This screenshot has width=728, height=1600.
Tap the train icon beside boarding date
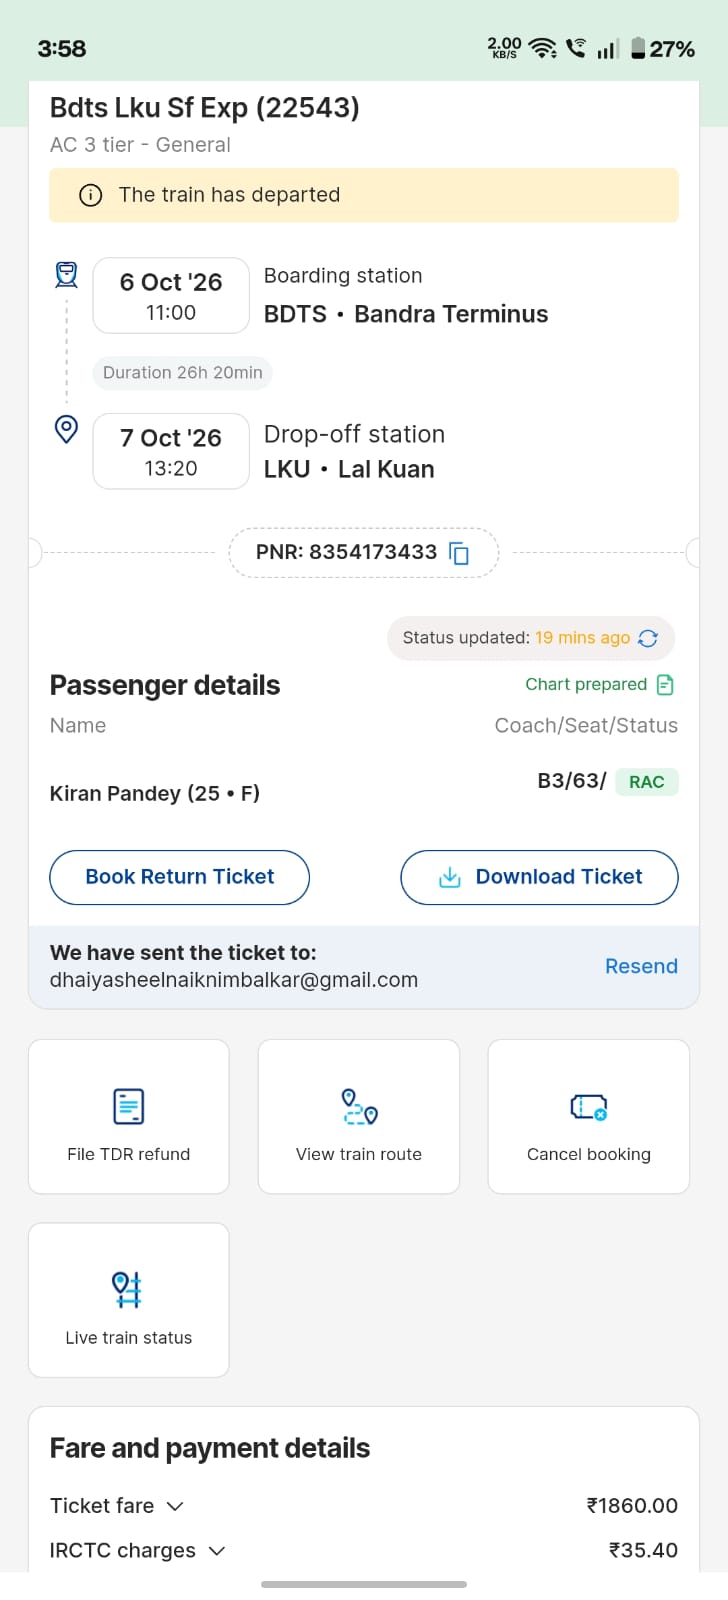66,274
